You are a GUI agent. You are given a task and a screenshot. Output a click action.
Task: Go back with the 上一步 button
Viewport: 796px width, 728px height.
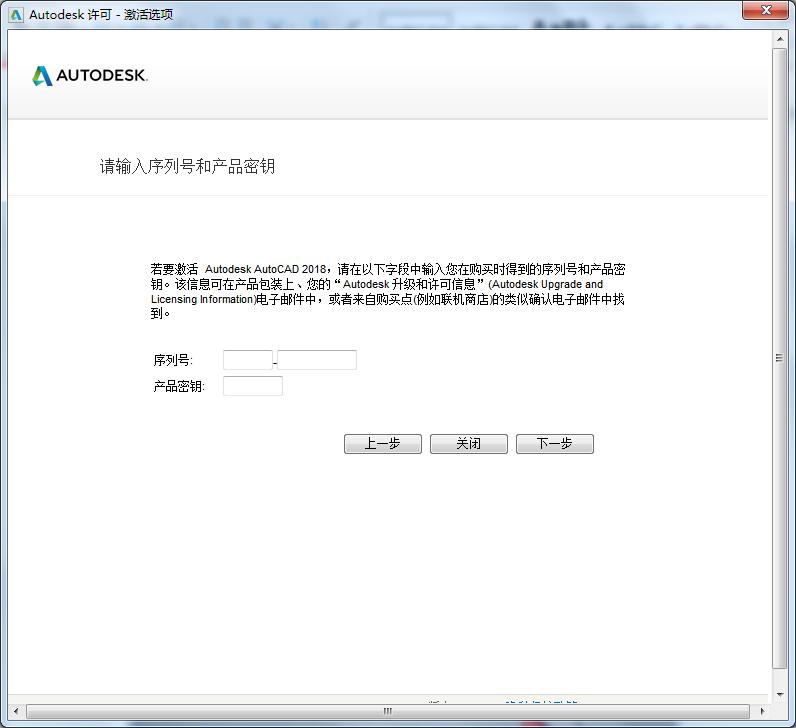tap(383, 444)
